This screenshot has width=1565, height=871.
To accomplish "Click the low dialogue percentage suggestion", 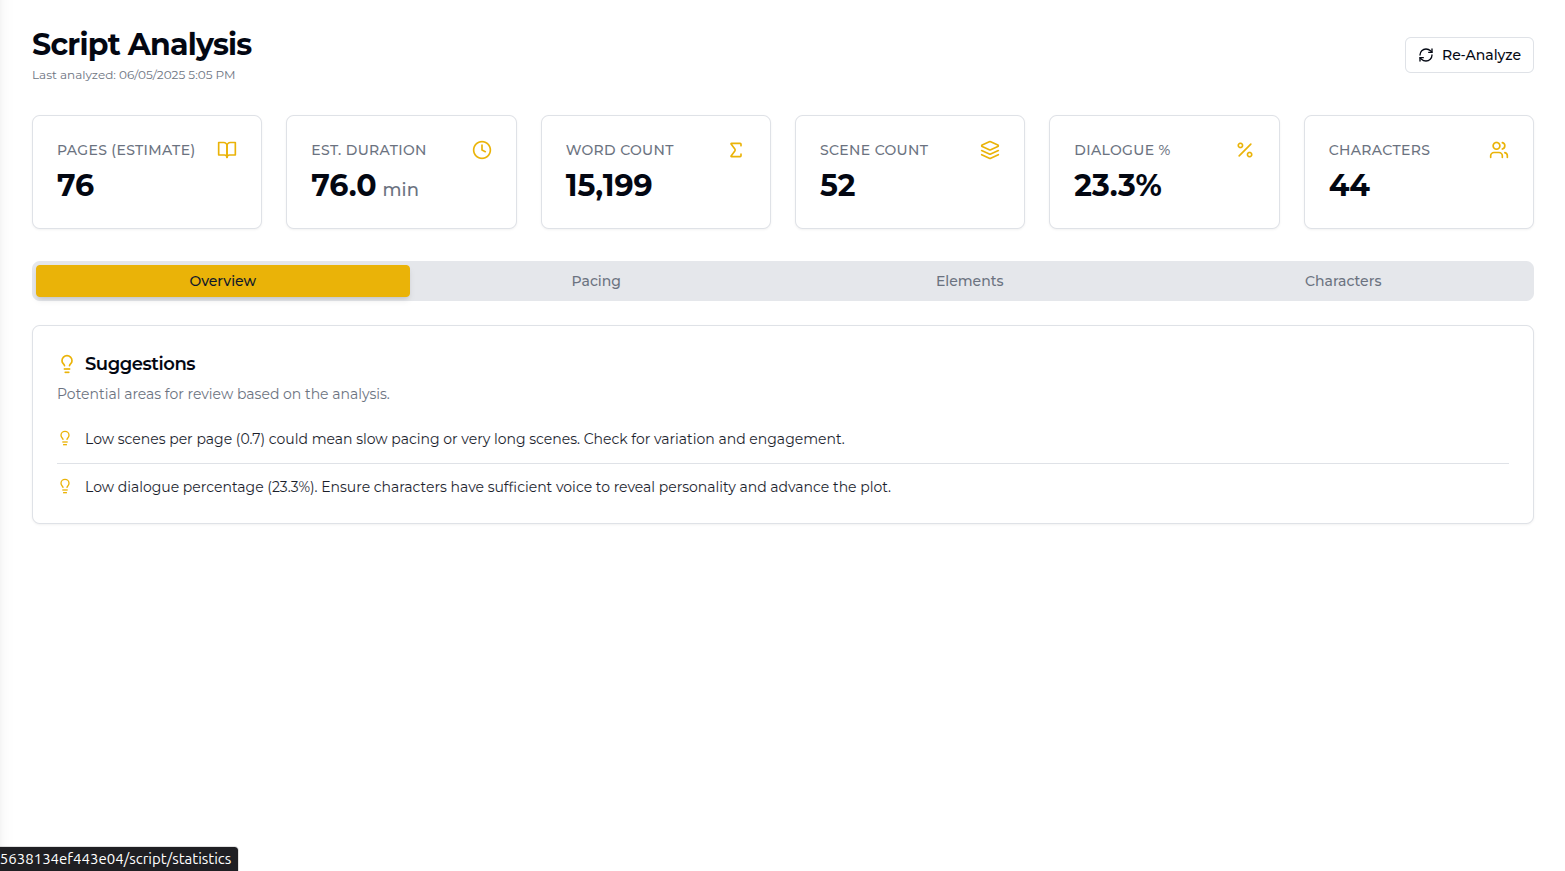I will point(488,487).
